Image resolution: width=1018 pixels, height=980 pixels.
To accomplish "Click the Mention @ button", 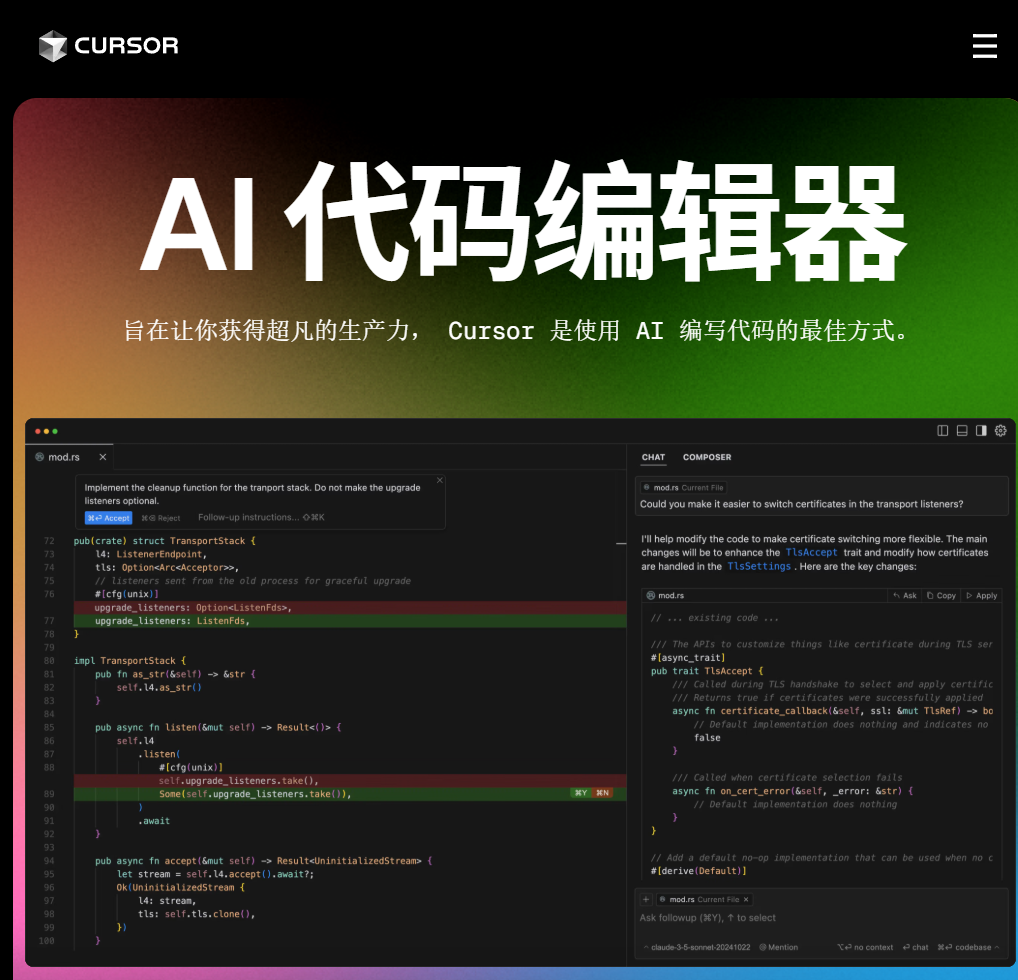I will 778,948.
